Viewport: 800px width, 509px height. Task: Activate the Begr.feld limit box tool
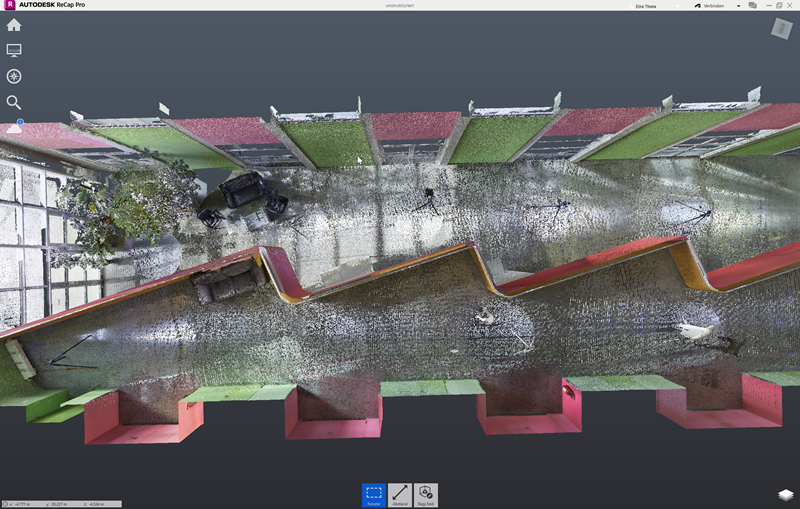(426, 495)
